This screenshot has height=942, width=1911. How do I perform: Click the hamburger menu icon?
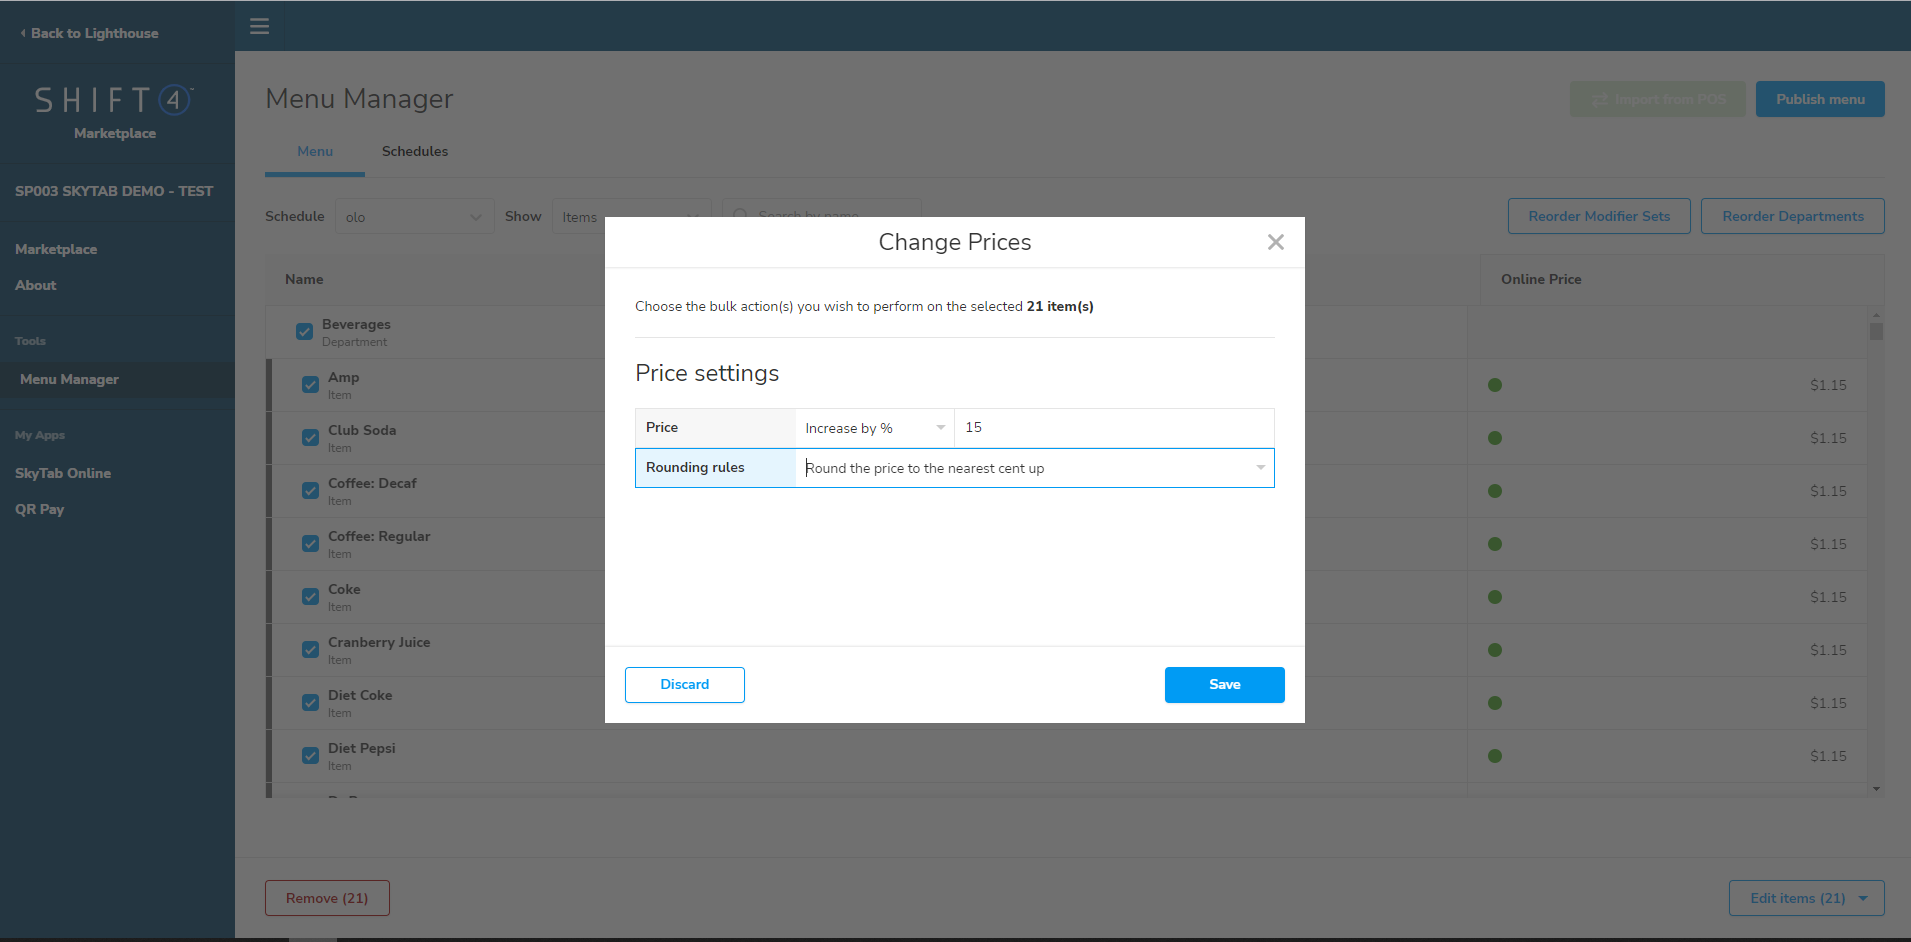coord(259,26)
